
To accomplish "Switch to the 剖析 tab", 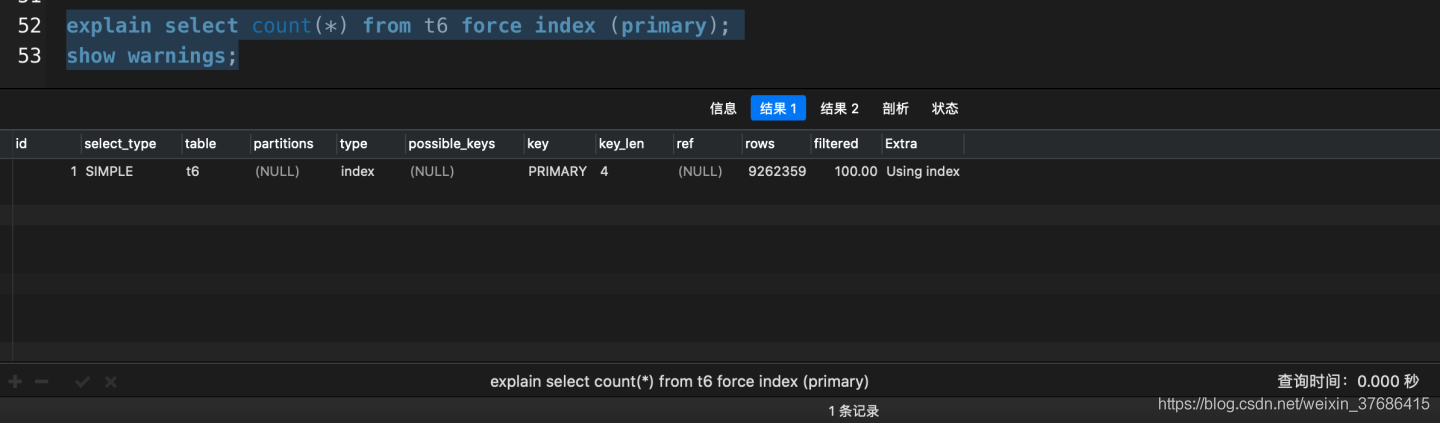I will [x=895, y=109].
